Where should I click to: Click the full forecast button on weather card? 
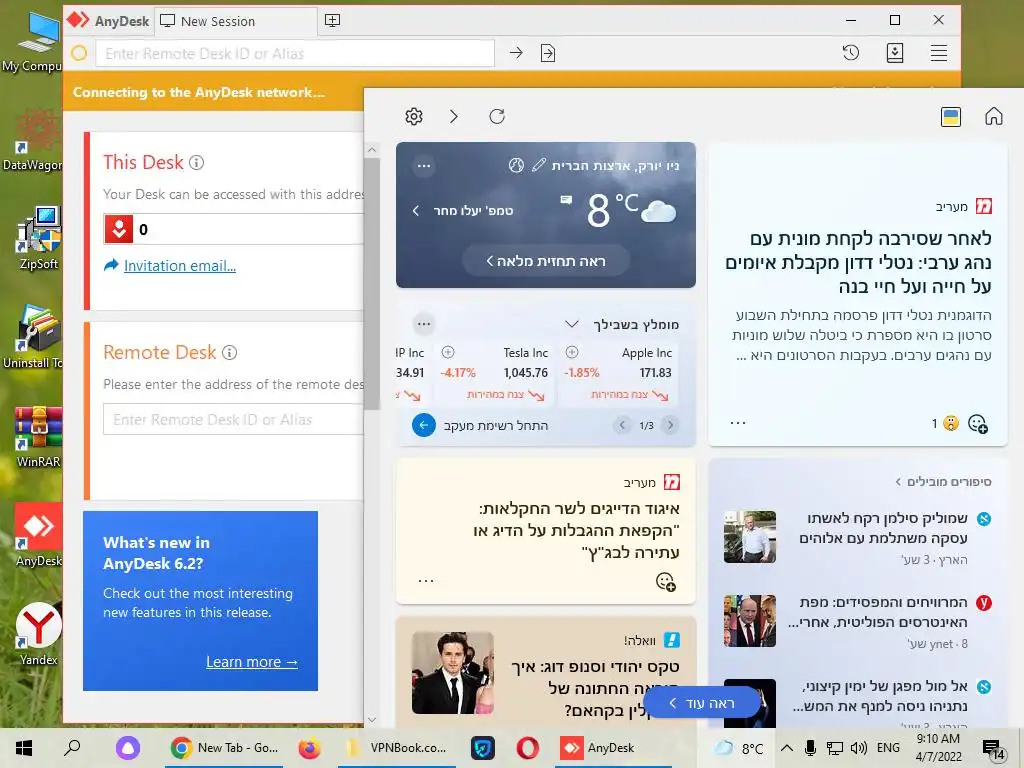click(x=546, y=261)
